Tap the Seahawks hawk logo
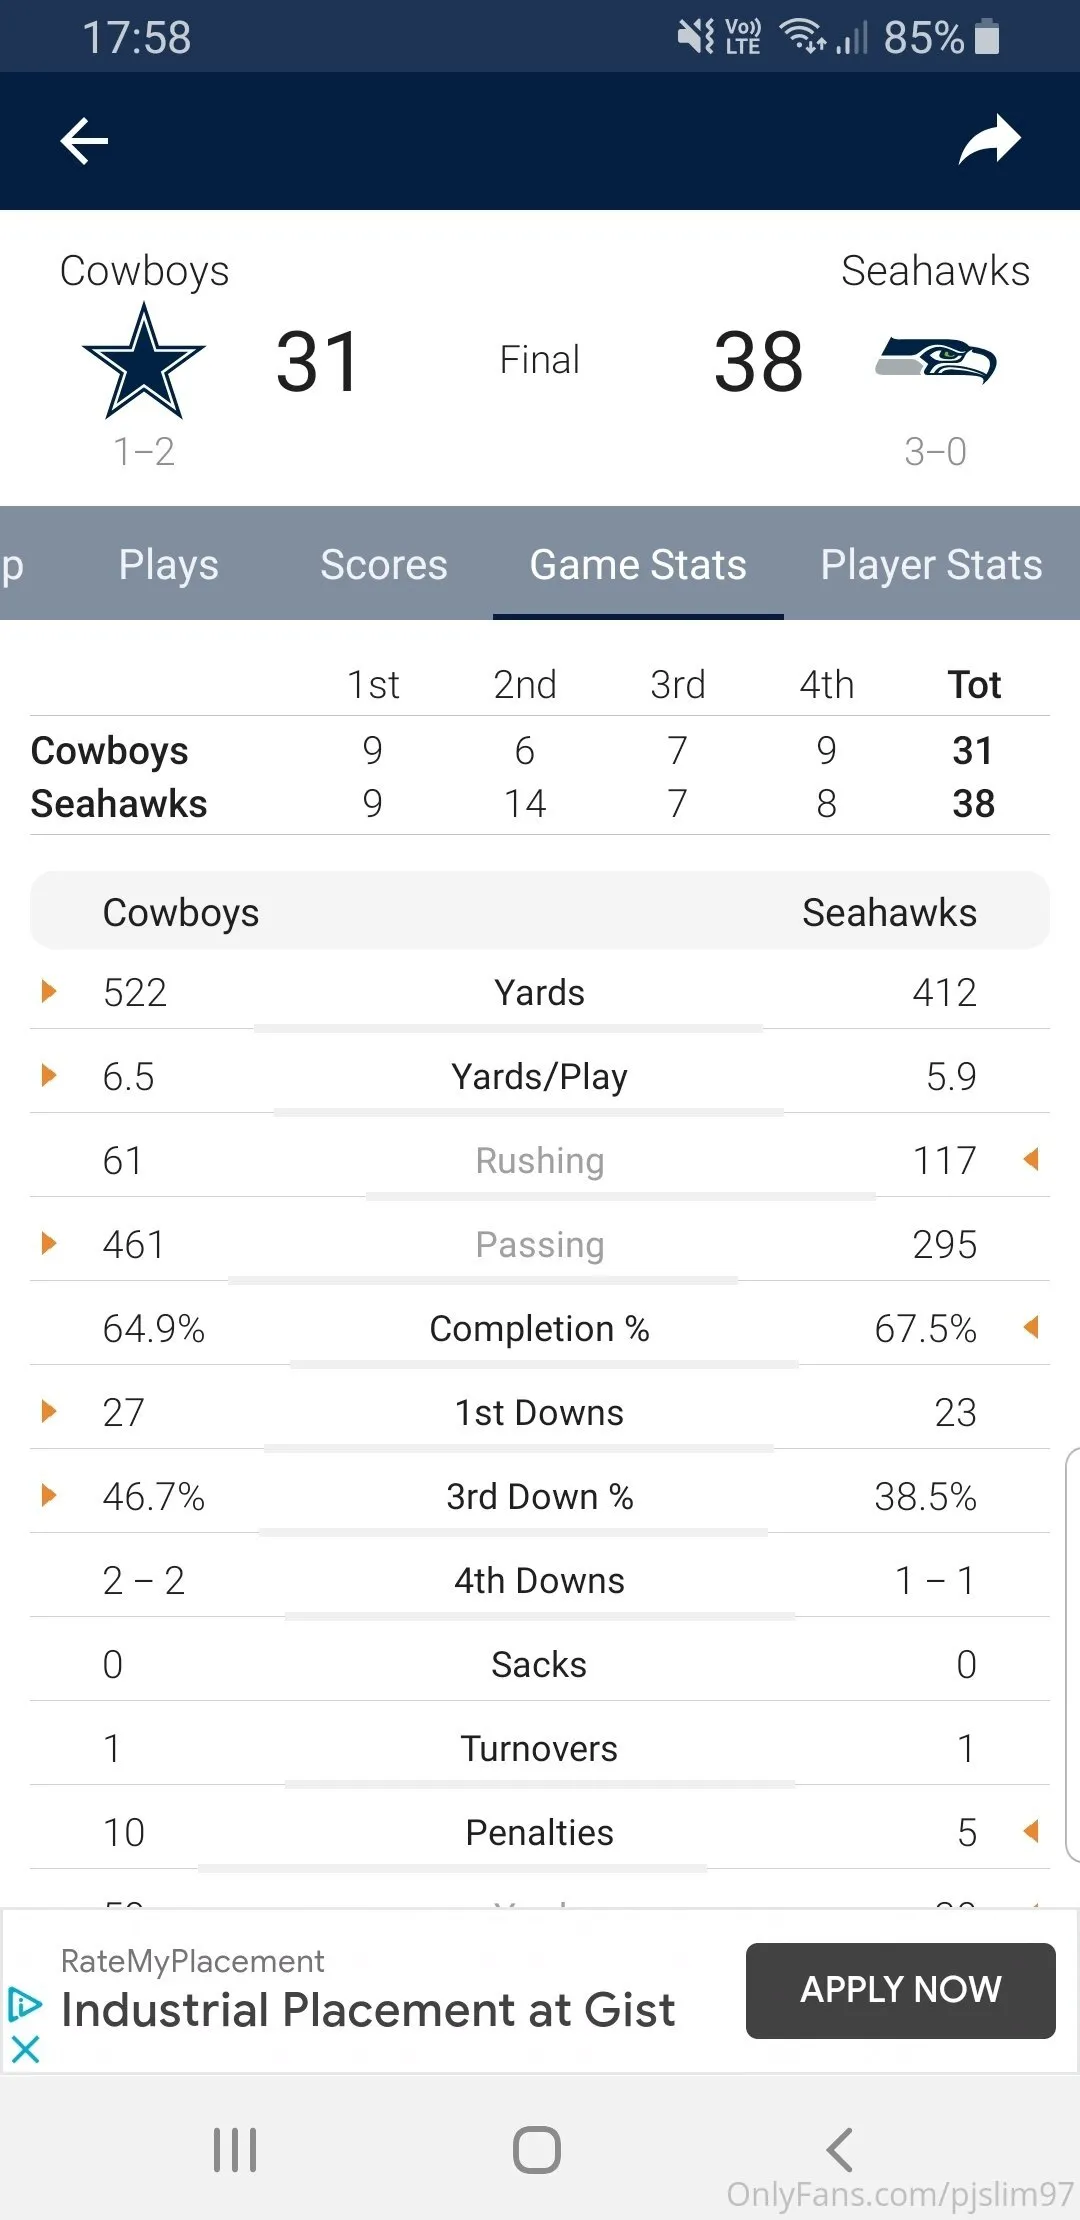1080x2220 pixels. [x=936, y=361]
